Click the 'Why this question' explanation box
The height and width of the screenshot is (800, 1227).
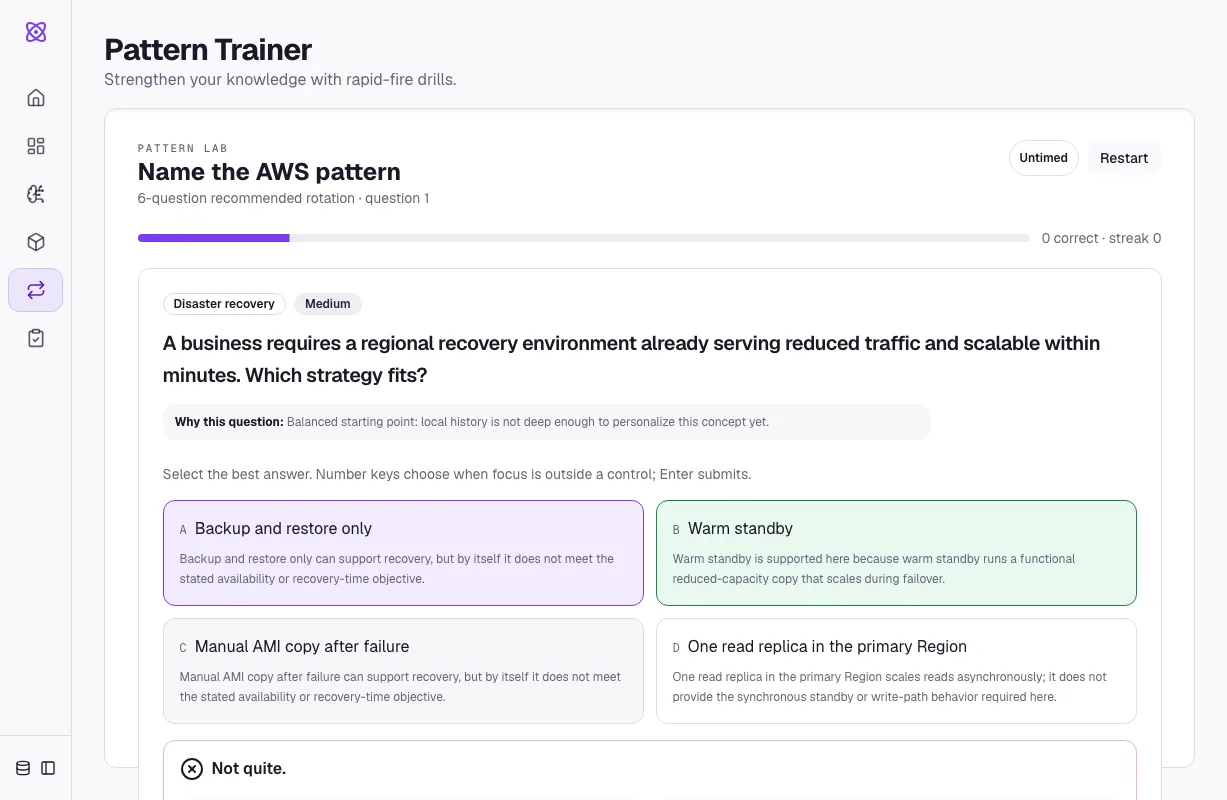[x=547, y=422]
